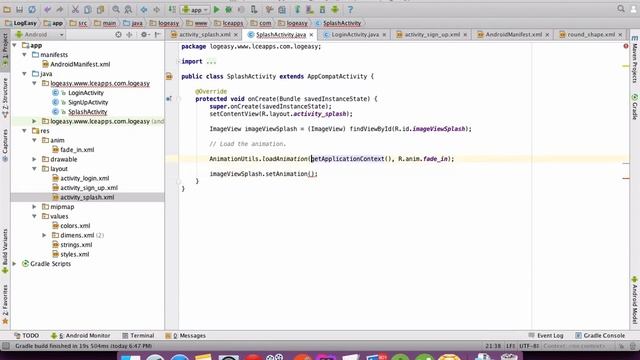Click the Synchronize refresh icon

pos(32,9)
